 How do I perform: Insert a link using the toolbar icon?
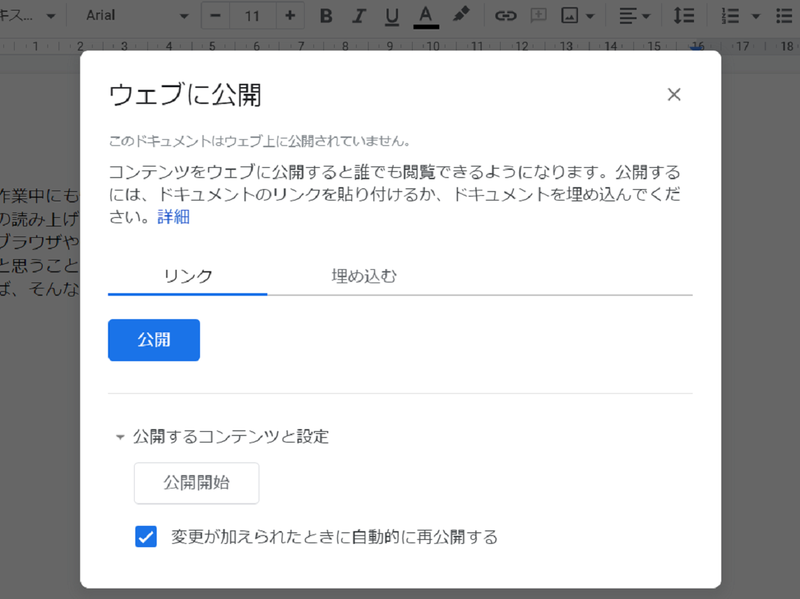point(506,15)
